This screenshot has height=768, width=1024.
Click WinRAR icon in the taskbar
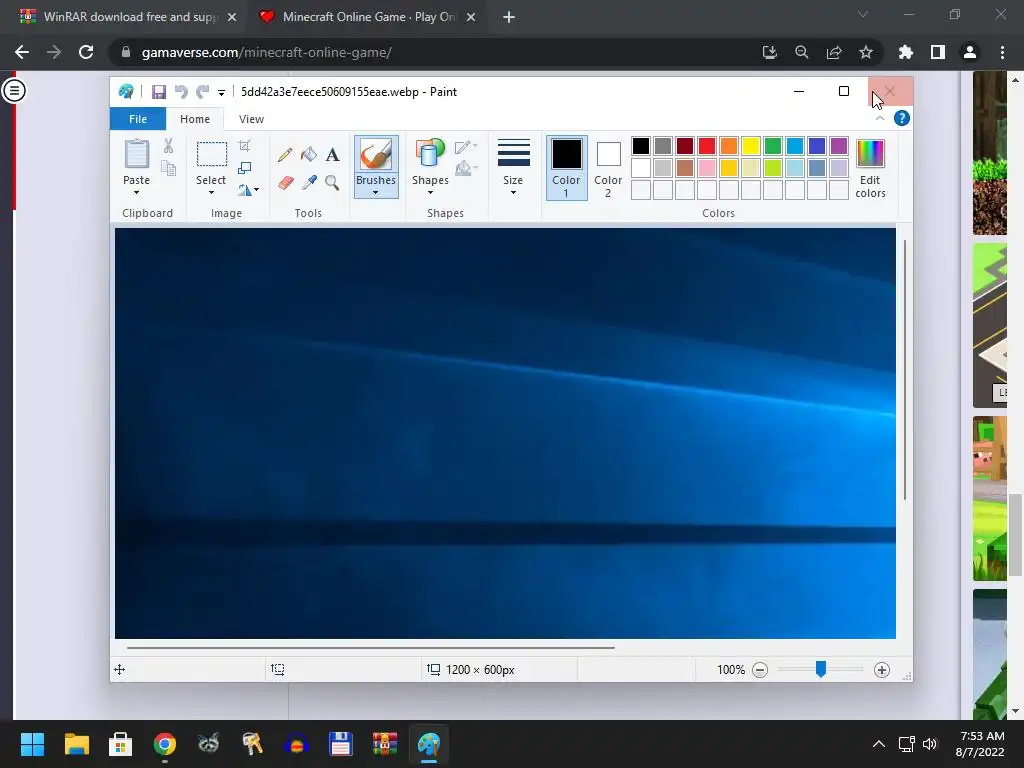click(x=385, y=744)
